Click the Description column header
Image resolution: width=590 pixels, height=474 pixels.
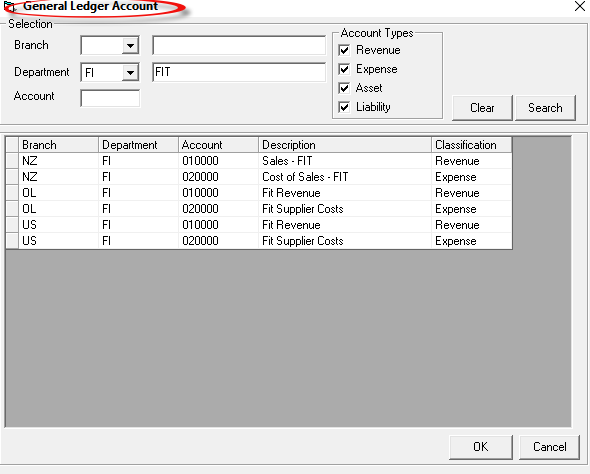(x=345, y=145)
